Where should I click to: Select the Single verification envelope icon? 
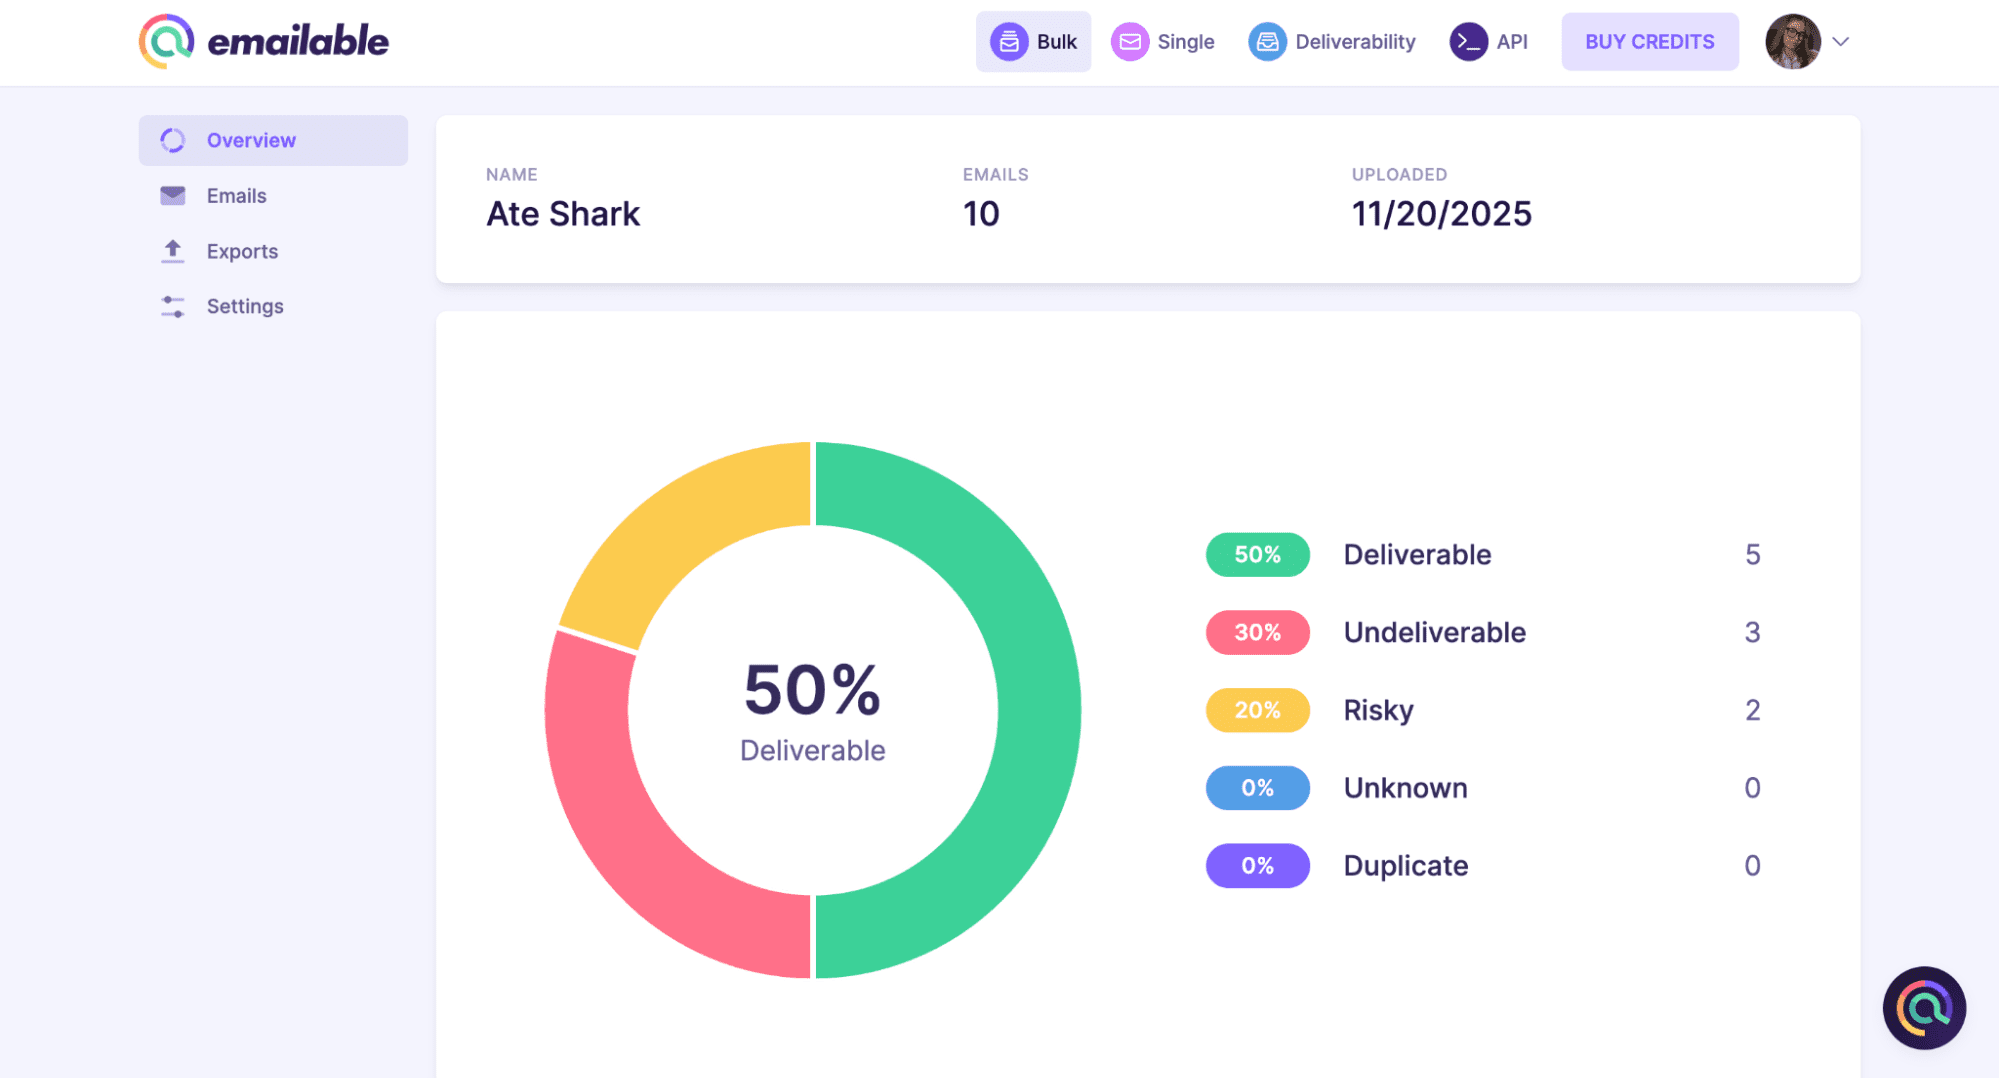[x=1130, y=42]
